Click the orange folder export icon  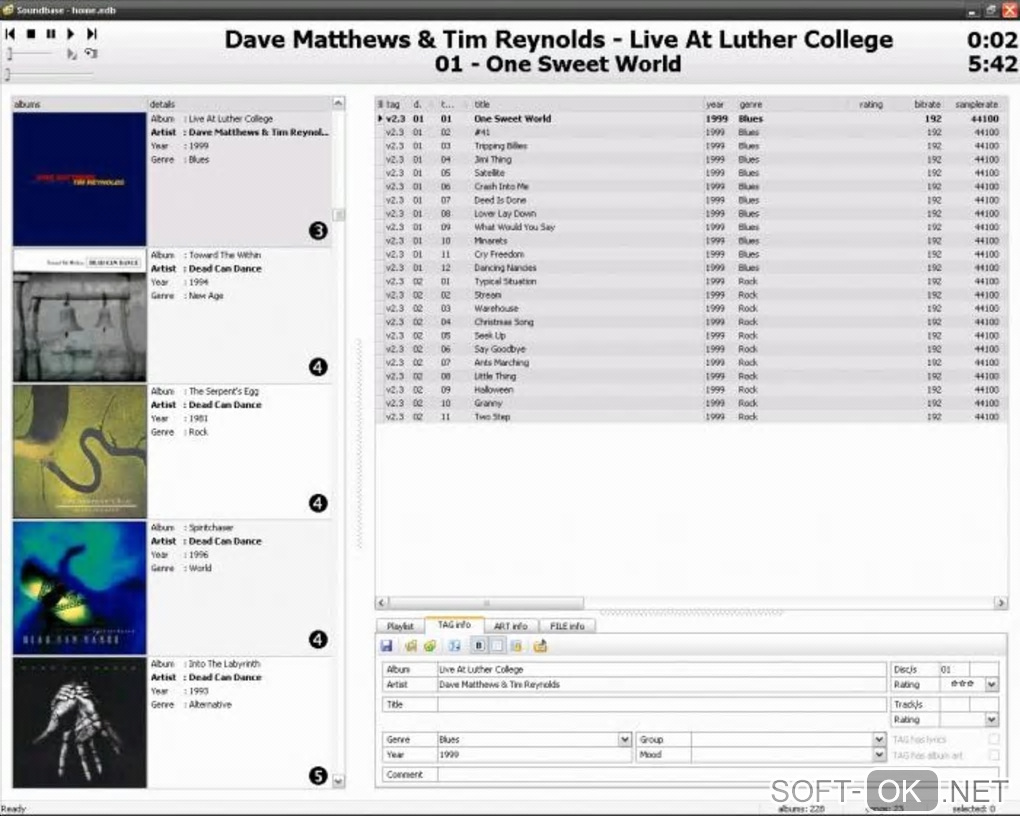(541, 646)
